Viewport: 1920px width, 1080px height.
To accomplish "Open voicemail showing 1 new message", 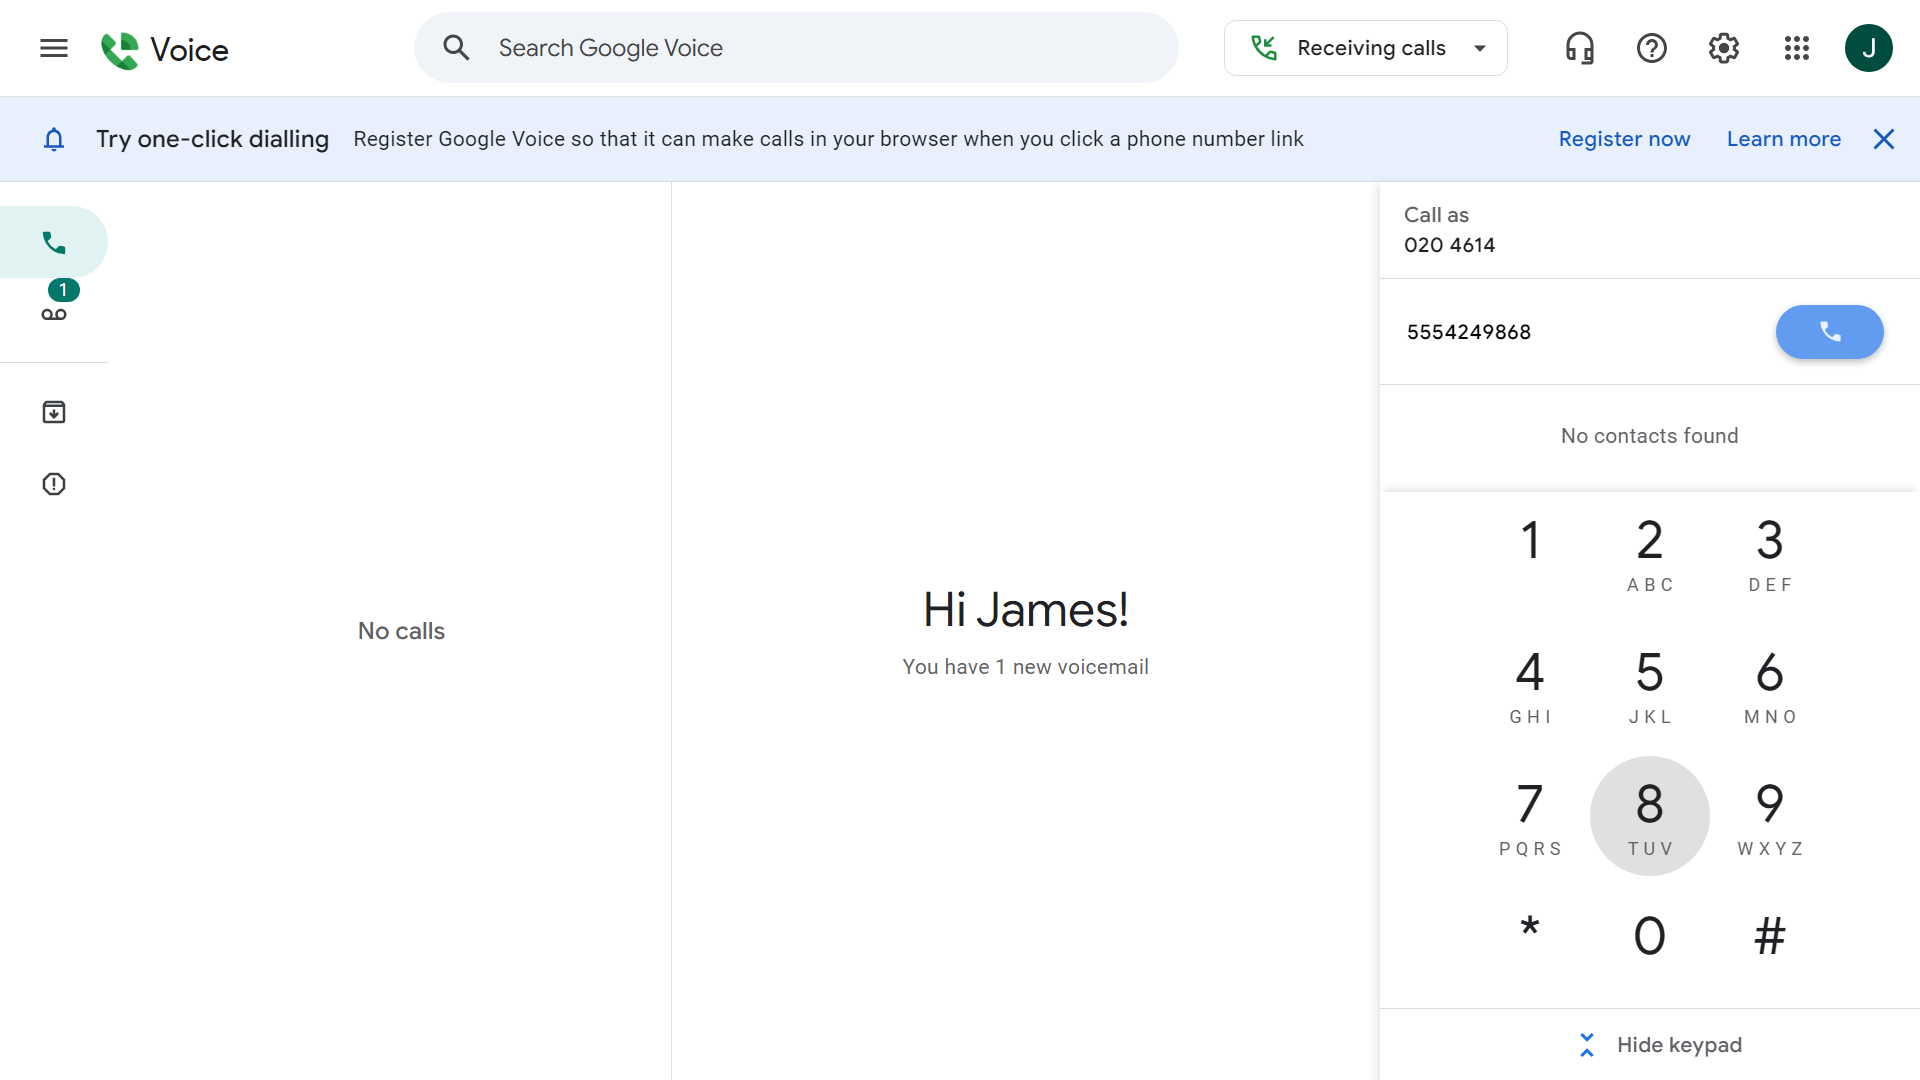I will click(x=53, y=313).
